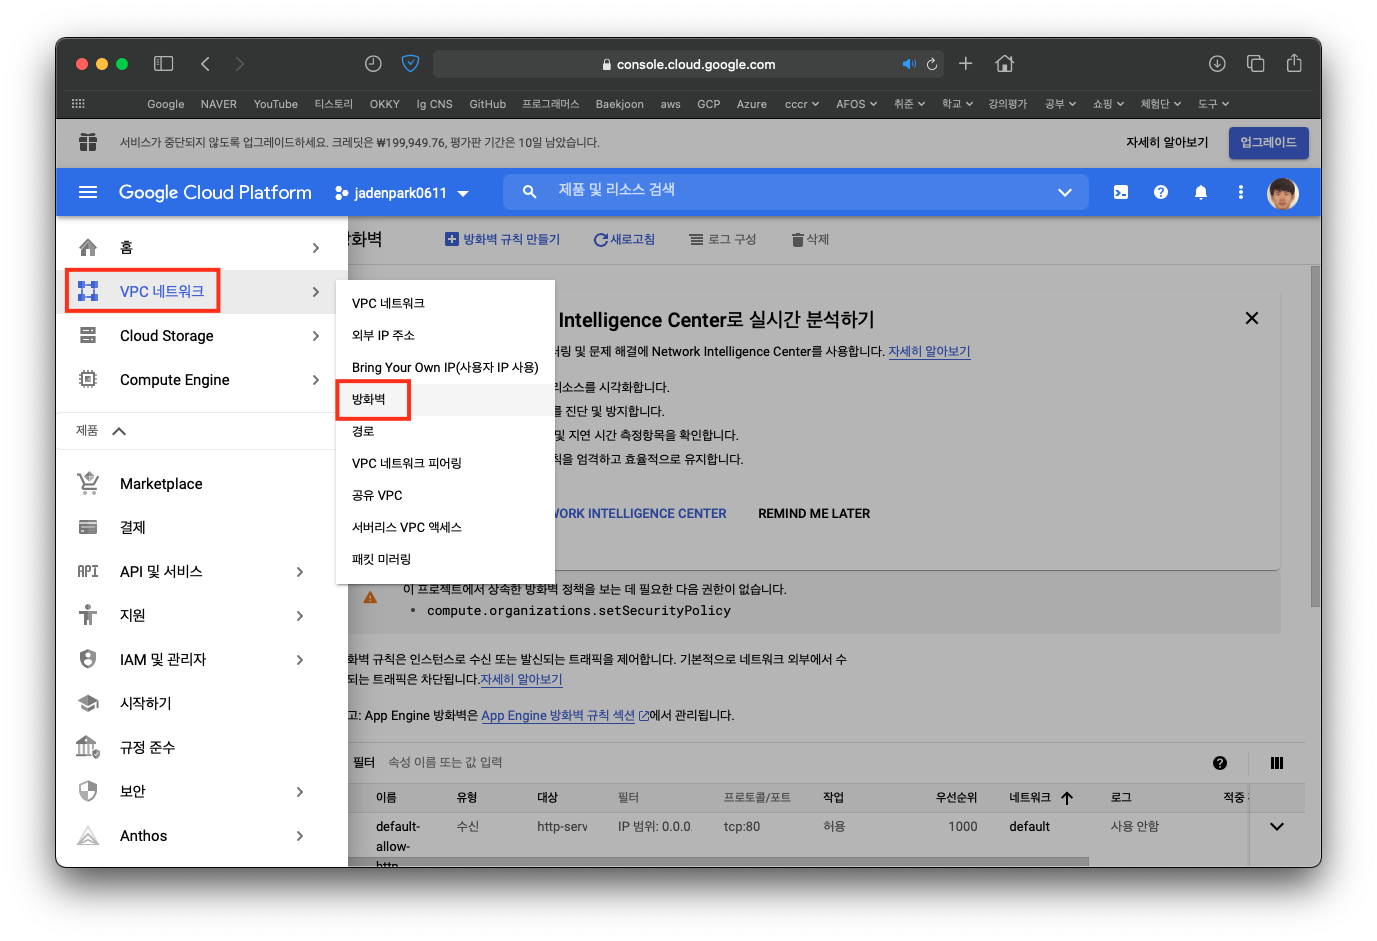1377x941 pixels.
Task: Select Bring Your Own IP in the submenu
Action: [x=445, y=367]
